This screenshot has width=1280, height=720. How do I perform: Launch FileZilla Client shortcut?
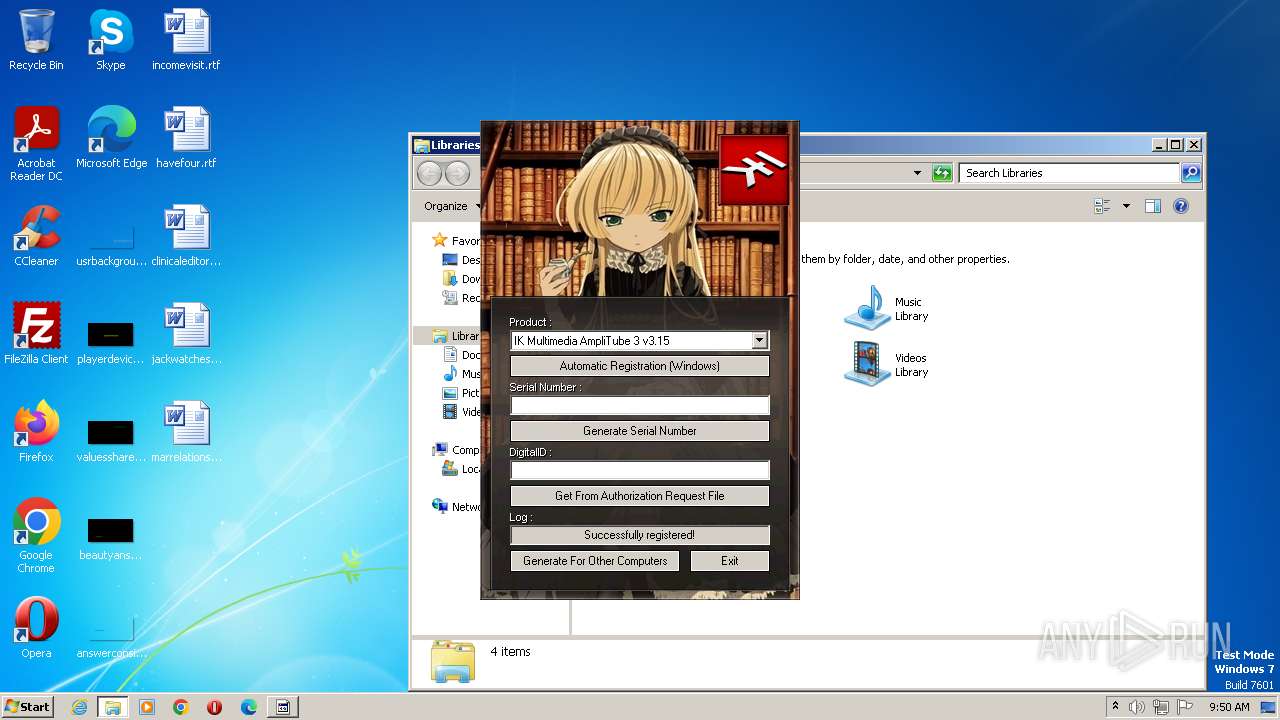(x=36, y=334)
